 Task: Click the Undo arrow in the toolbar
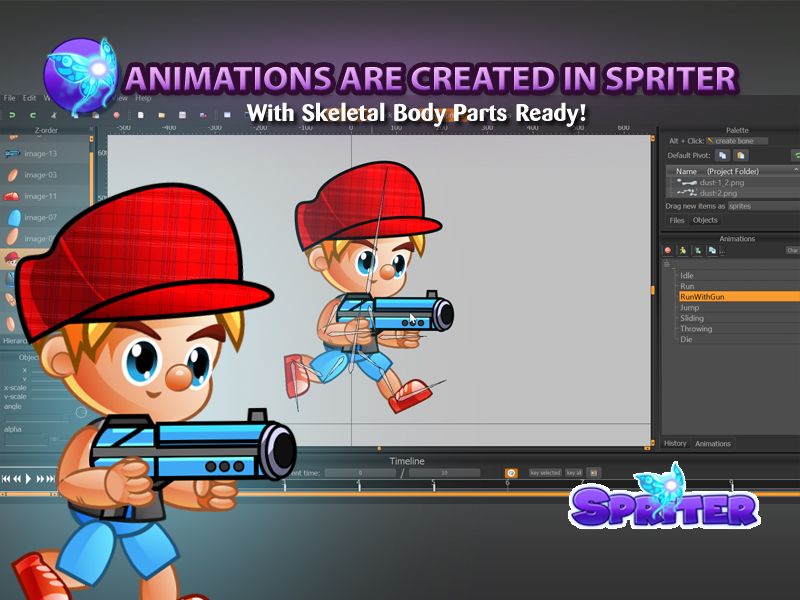point(12,115)
